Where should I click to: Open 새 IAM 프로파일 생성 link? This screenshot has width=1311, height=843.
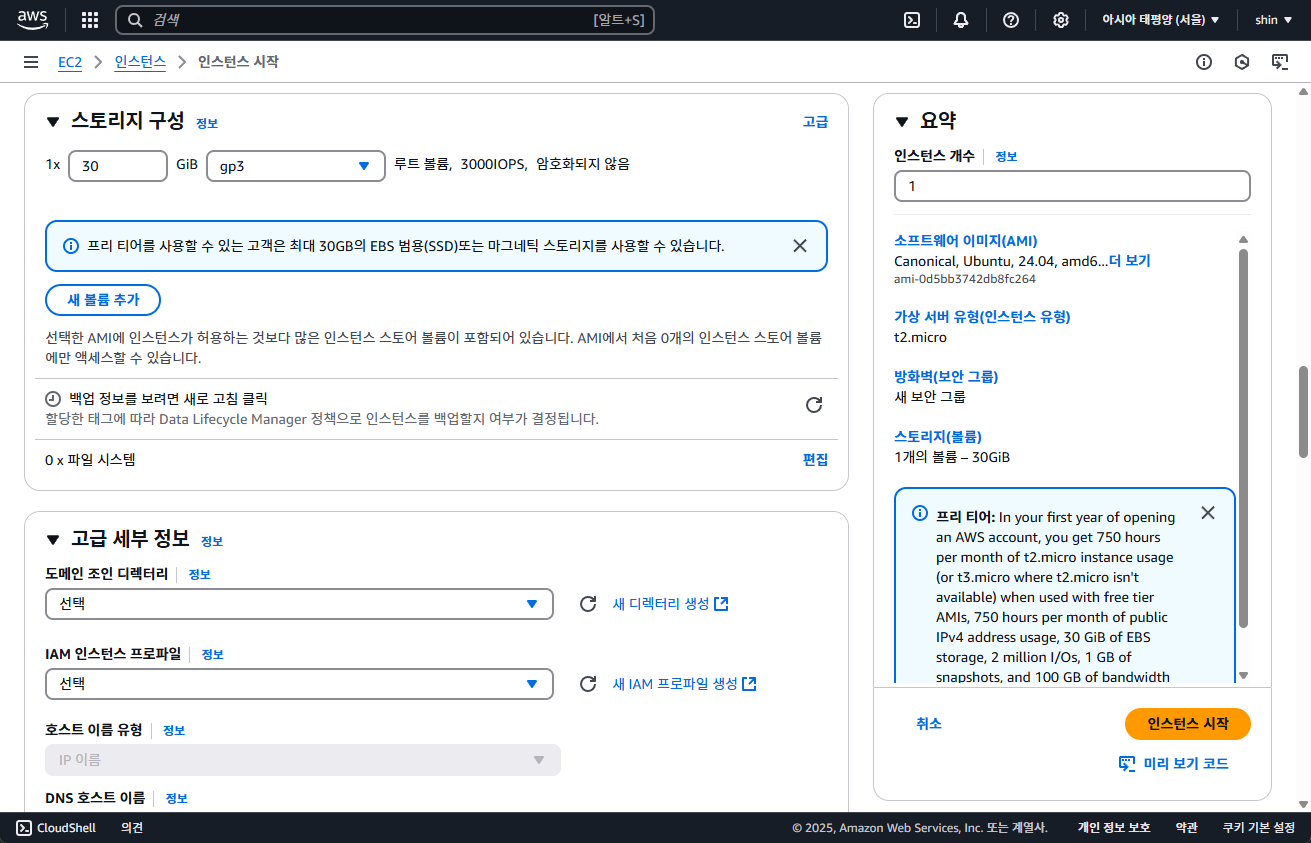(x=684, y=684)
